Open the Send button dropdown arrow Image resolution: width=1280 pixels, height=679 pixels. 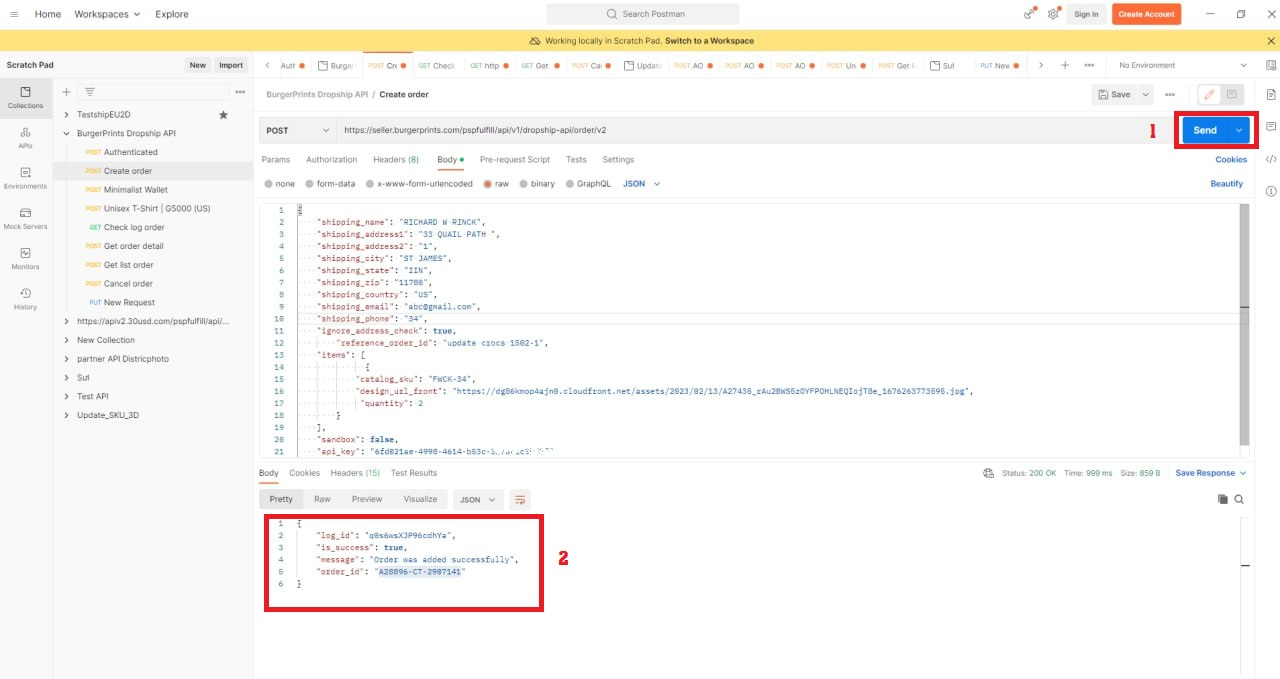tap(1240, 130)
